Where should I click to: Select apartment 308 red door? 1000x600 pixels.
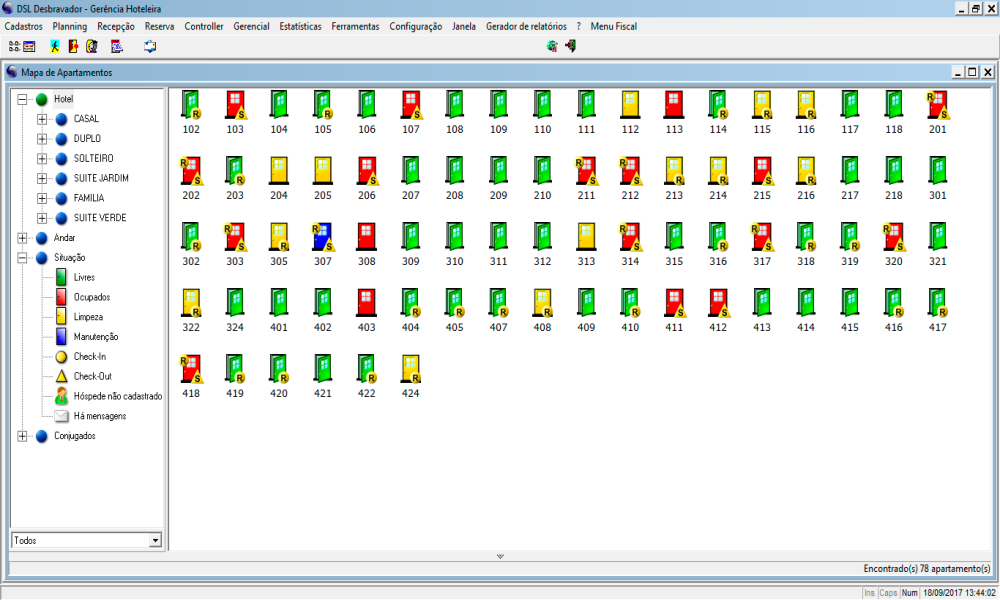point(367,237)
